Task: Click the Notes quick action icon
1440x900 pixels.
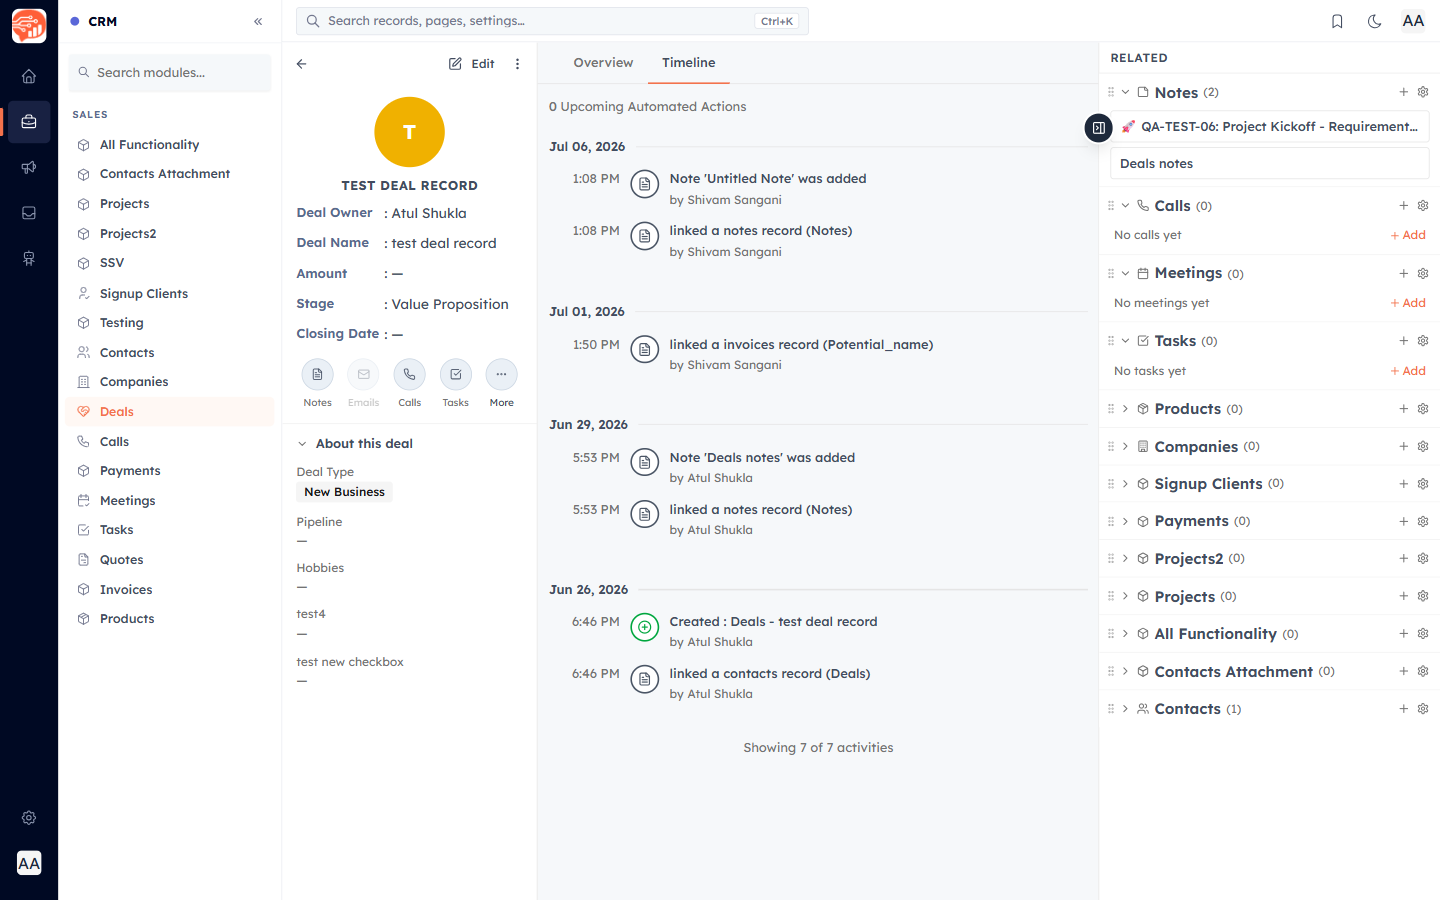Action: tap(318, 375)
